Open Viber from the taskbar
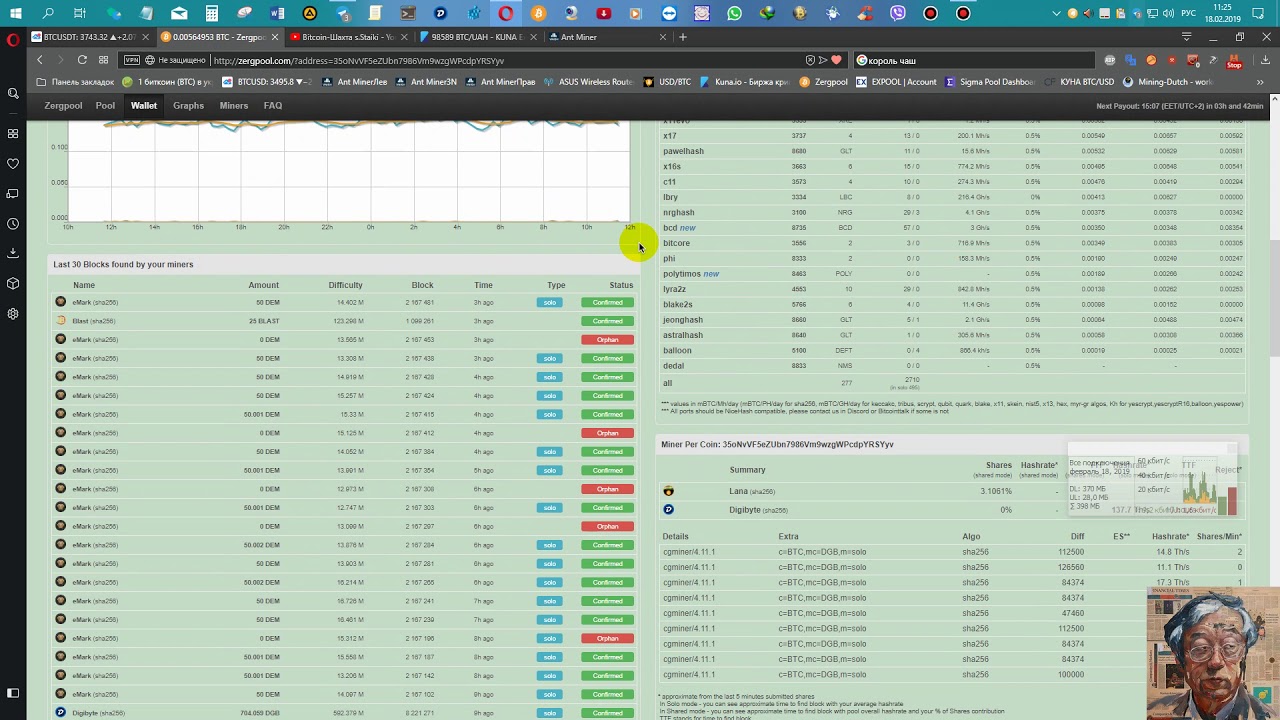The width and height of the screenshot is (1280, 720). pyautogui.click(x=898, y=13)
